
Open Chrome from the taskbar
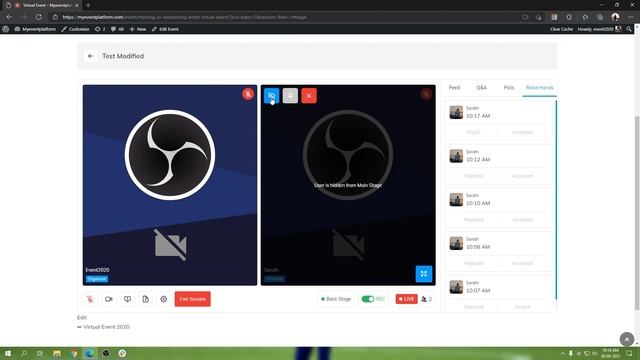coord(73,353)
